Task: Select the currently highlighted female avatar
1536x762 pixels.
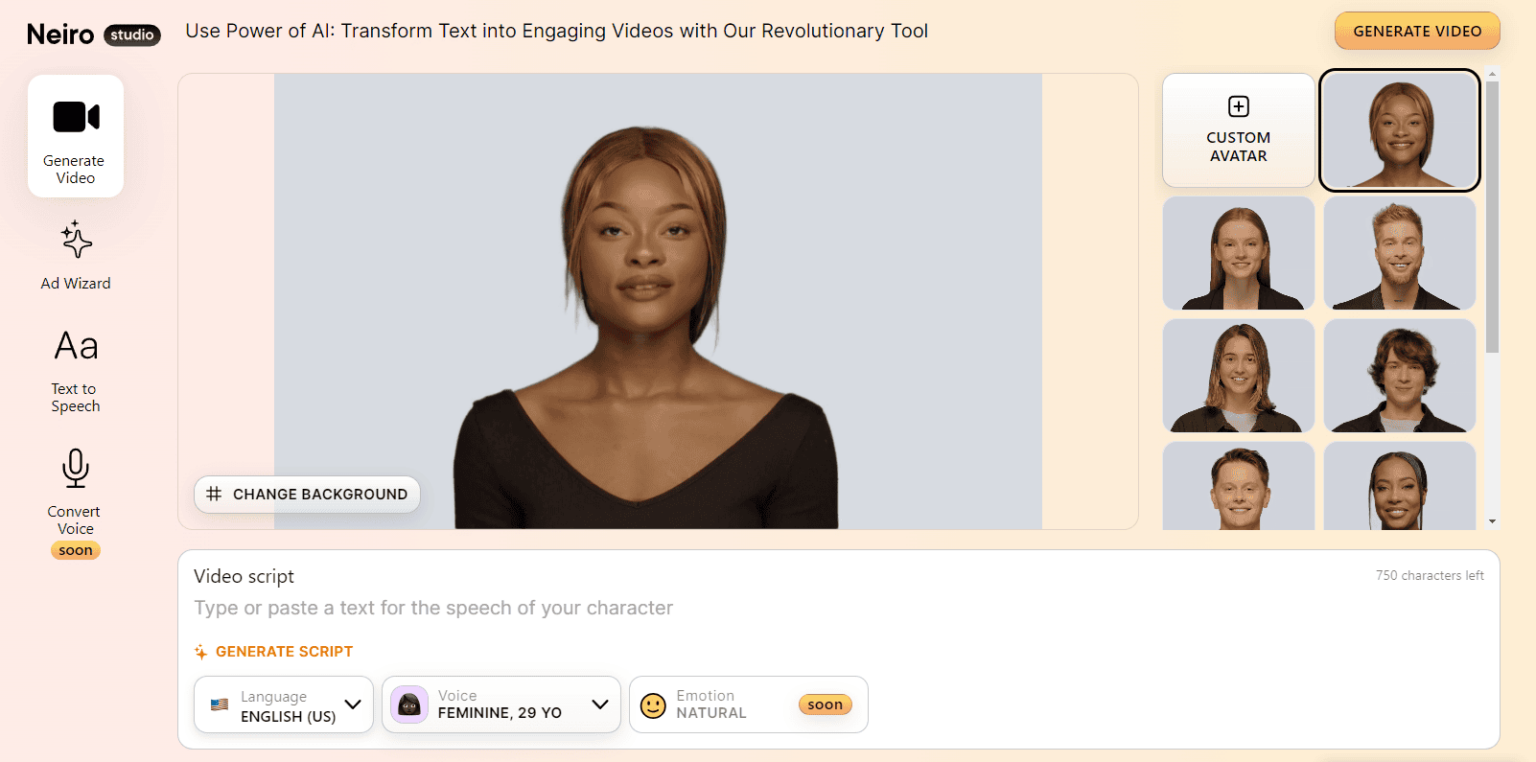Action: (x=1399, y=130)
